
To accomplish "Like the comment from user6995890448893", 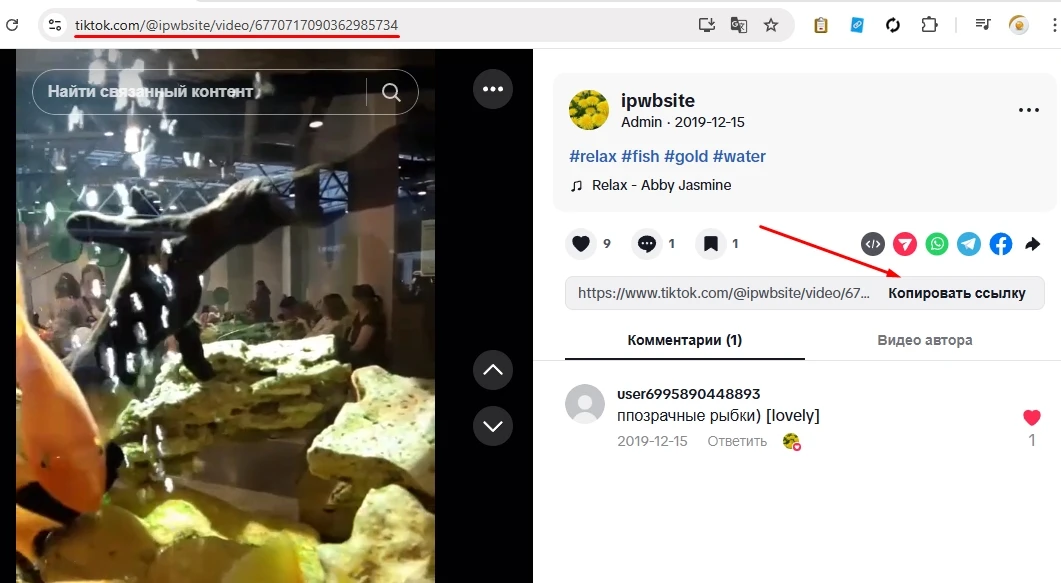I will pos(1032,418).
